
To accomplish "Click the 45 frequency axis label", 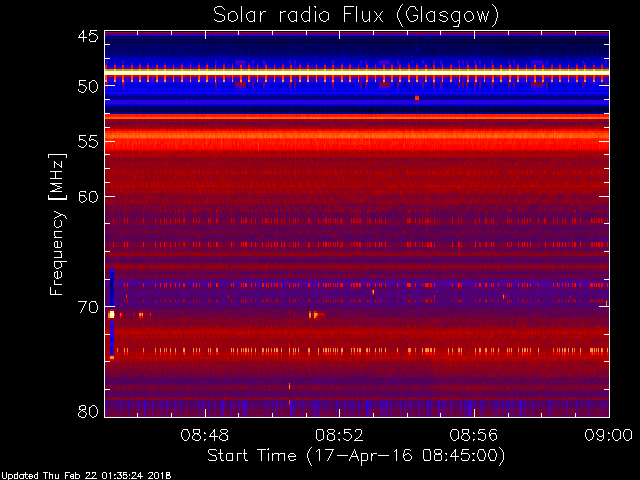I will 88,37.
